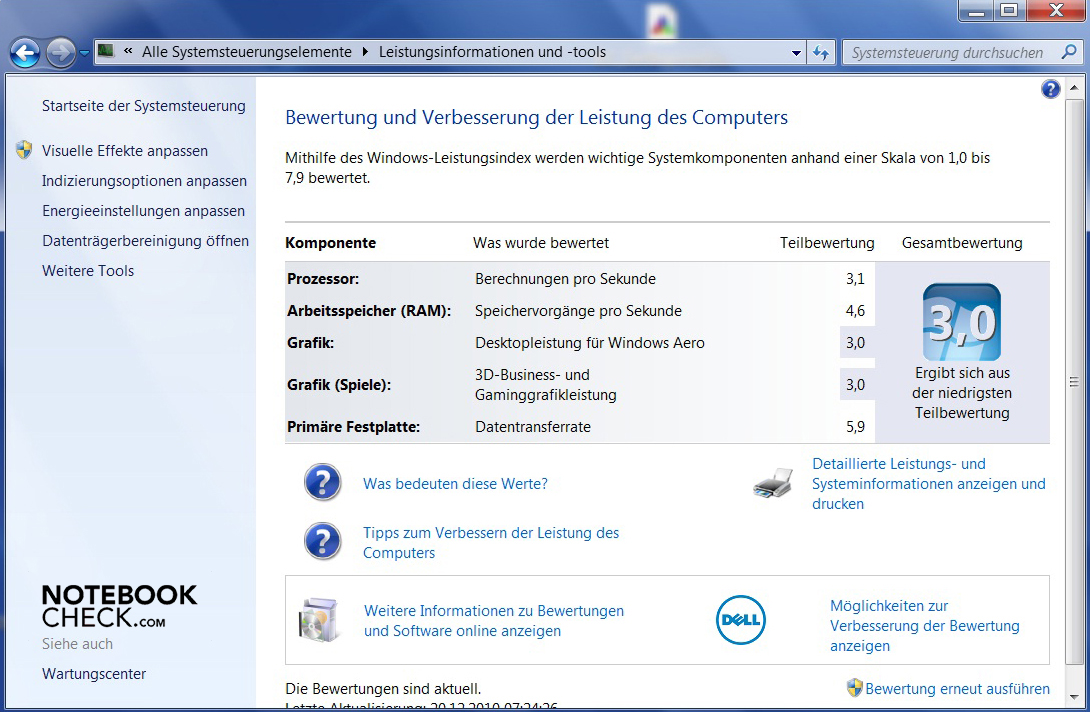Open 'Visuelle Effekte anpassen' link

pyautogui.click(x=125, y=151)
